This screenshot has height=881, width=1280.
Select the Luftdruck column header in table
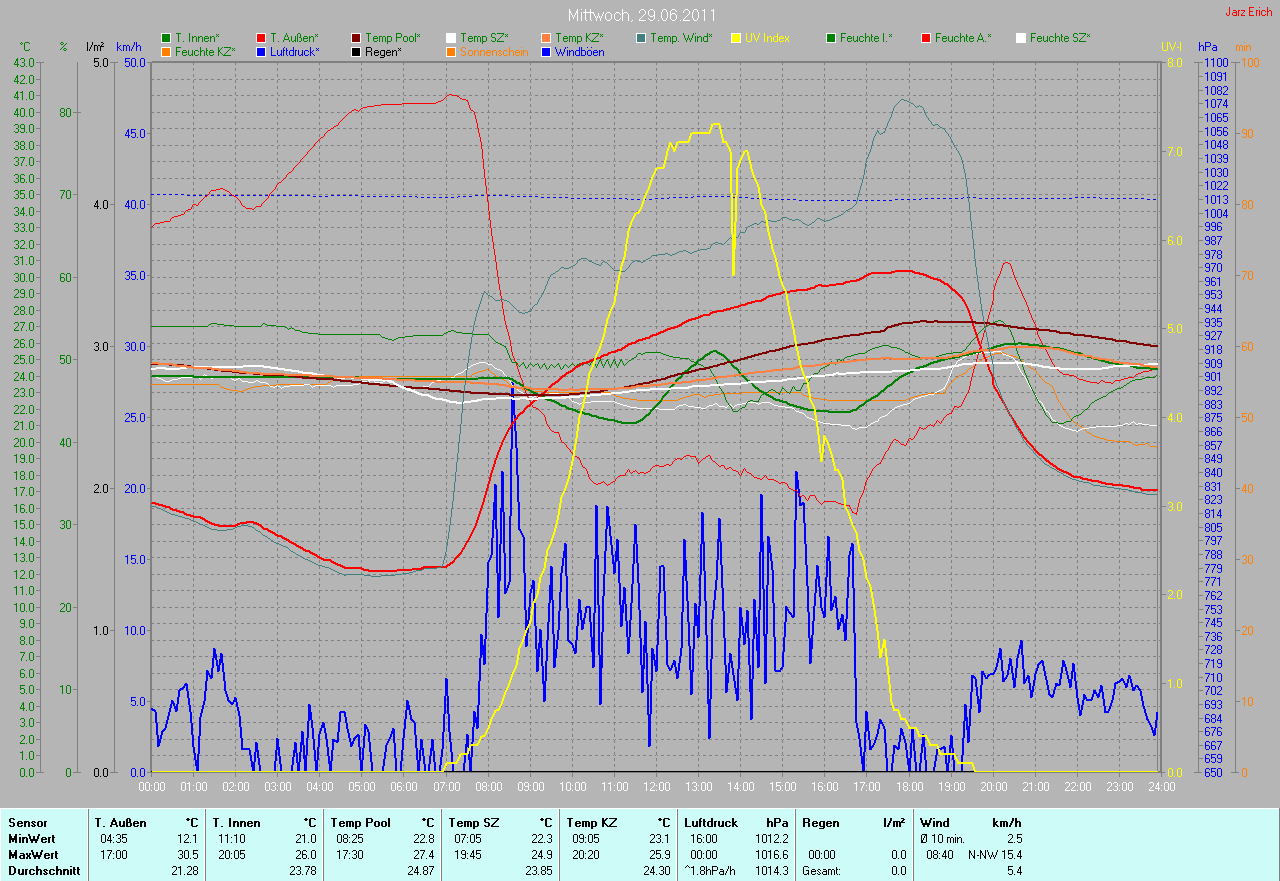711,823
